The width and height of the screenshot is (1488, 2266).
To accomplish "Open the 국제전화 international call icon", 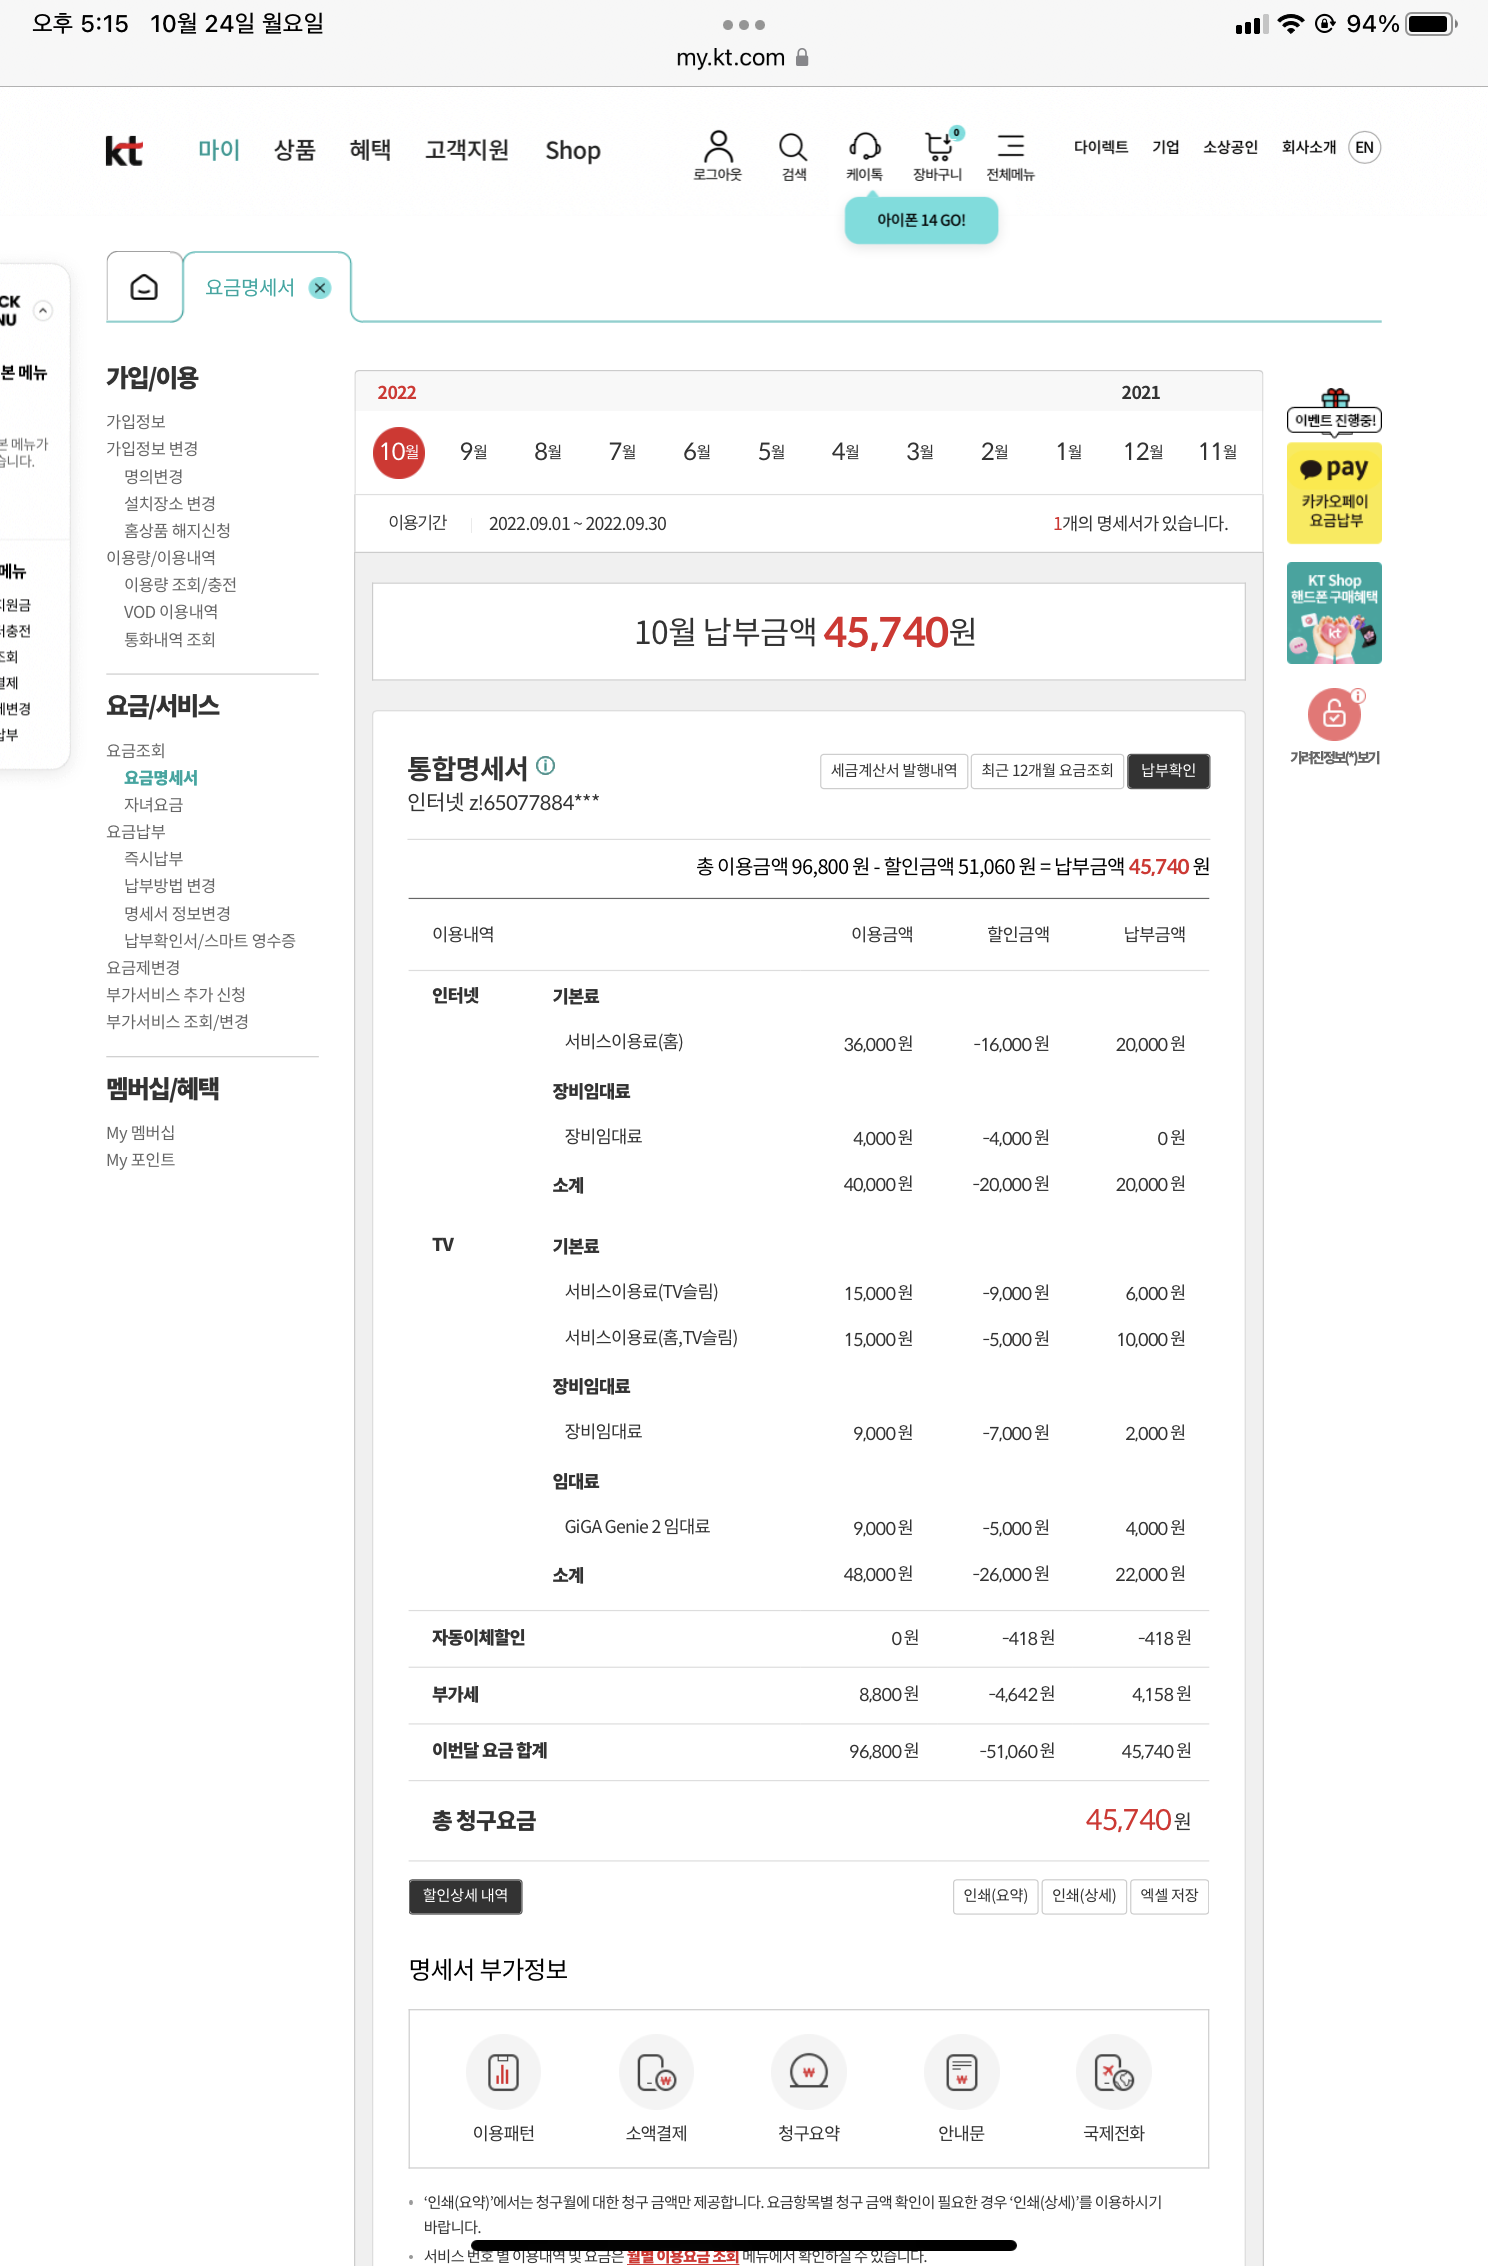I will 1113,2072.
